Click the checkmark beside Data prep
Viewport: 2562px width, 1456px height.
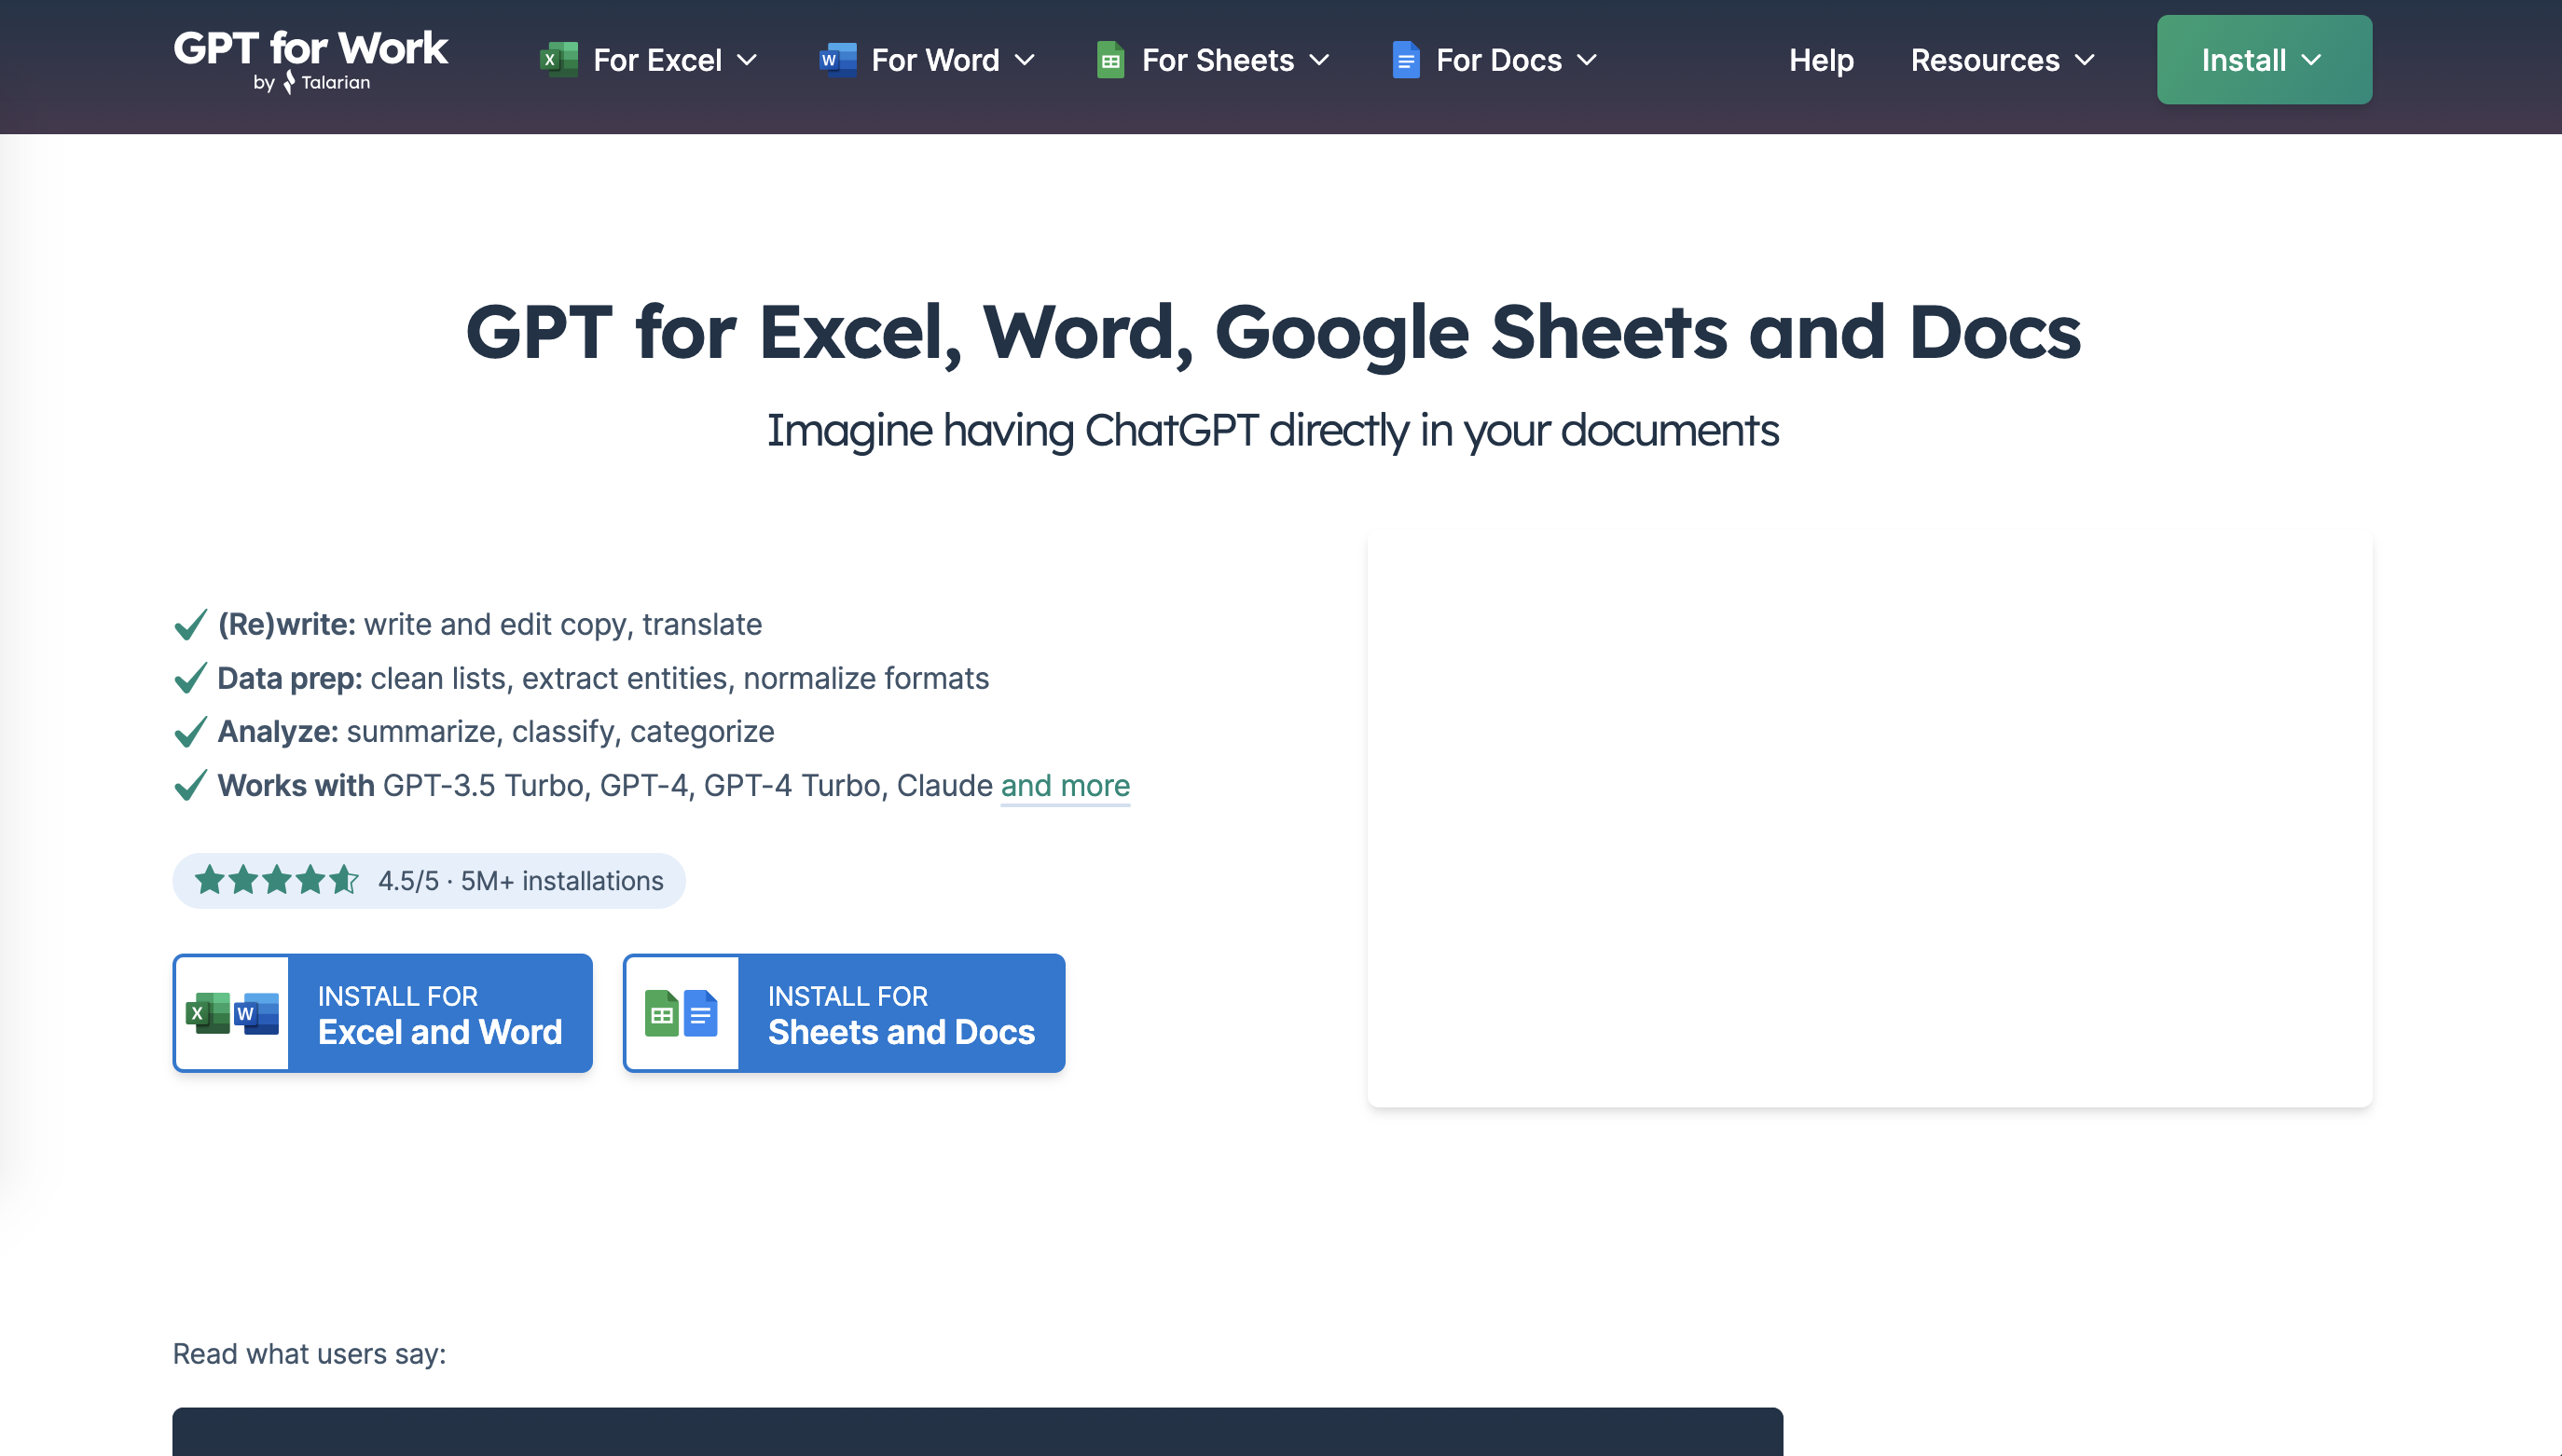[190, 678]
